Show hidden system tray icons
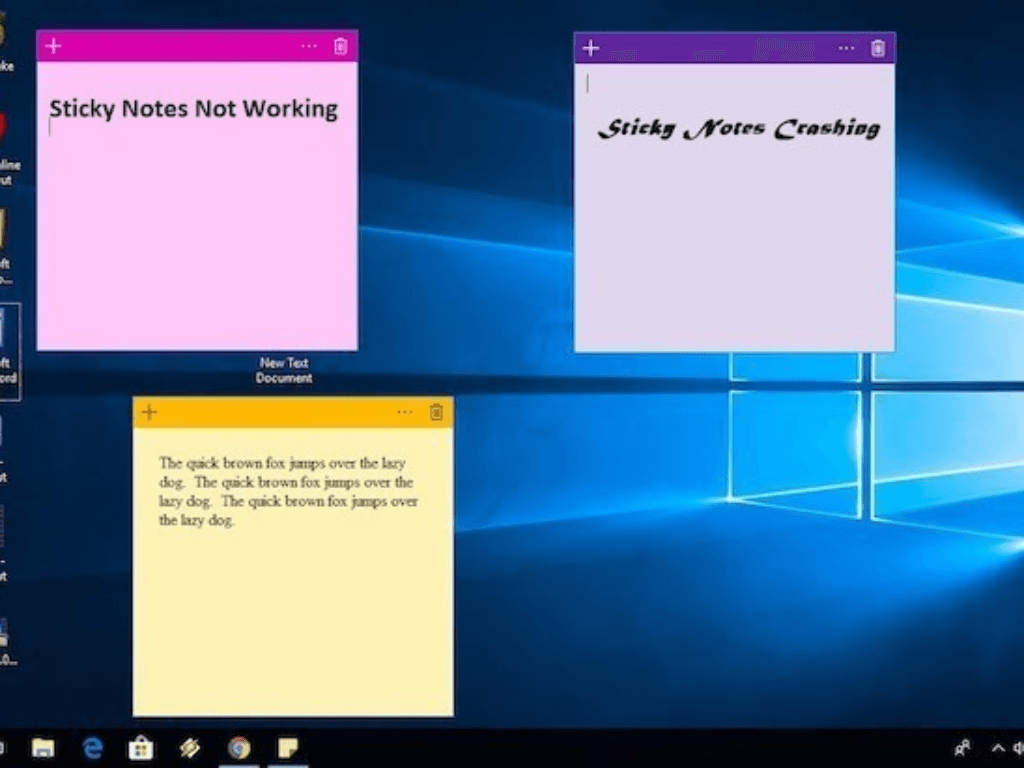 click(997, 747)
